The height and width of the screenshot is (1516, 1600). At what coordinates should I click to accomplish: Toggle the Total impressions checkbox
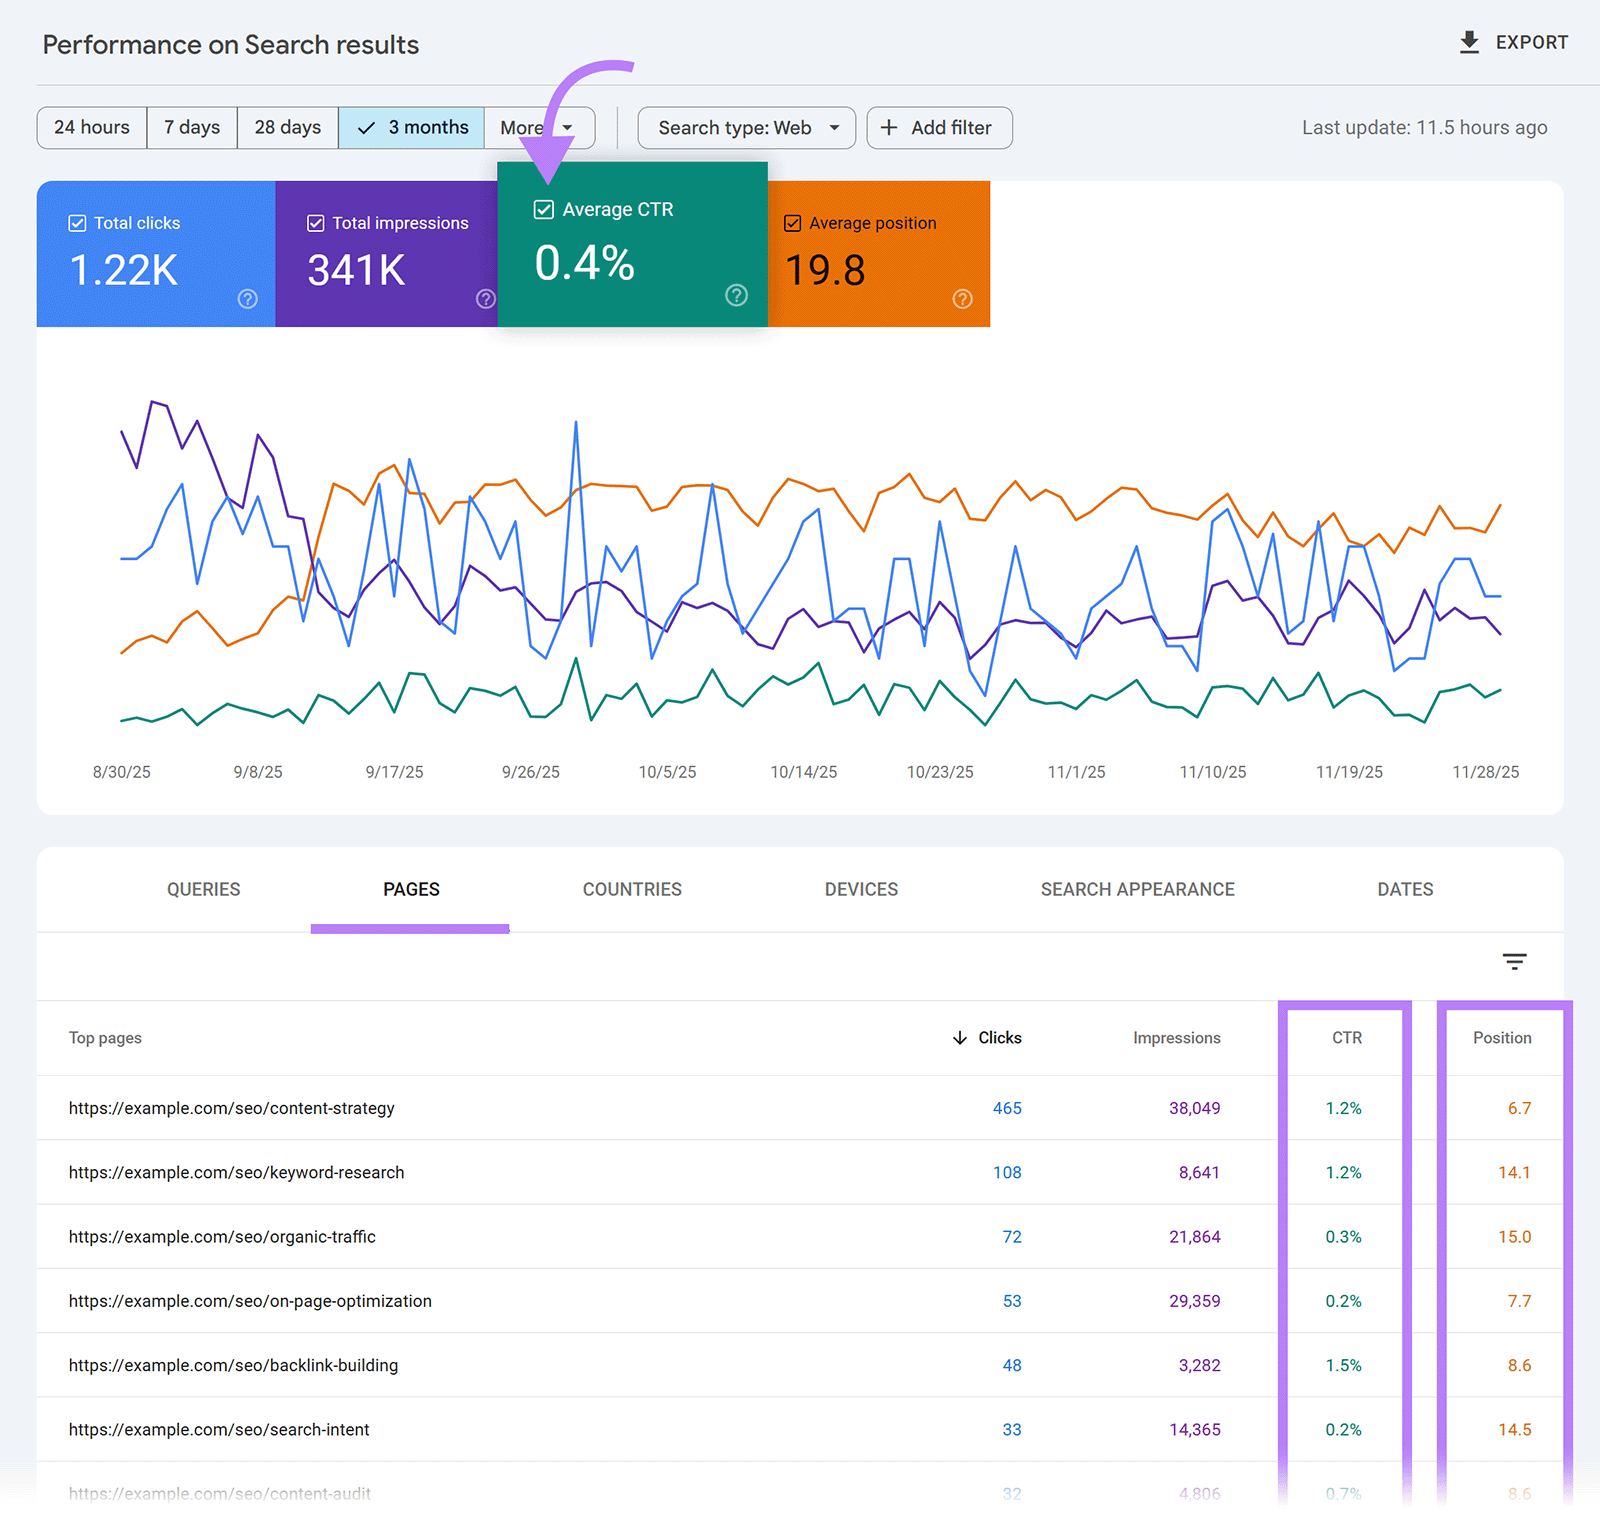[x=315, y=222]
